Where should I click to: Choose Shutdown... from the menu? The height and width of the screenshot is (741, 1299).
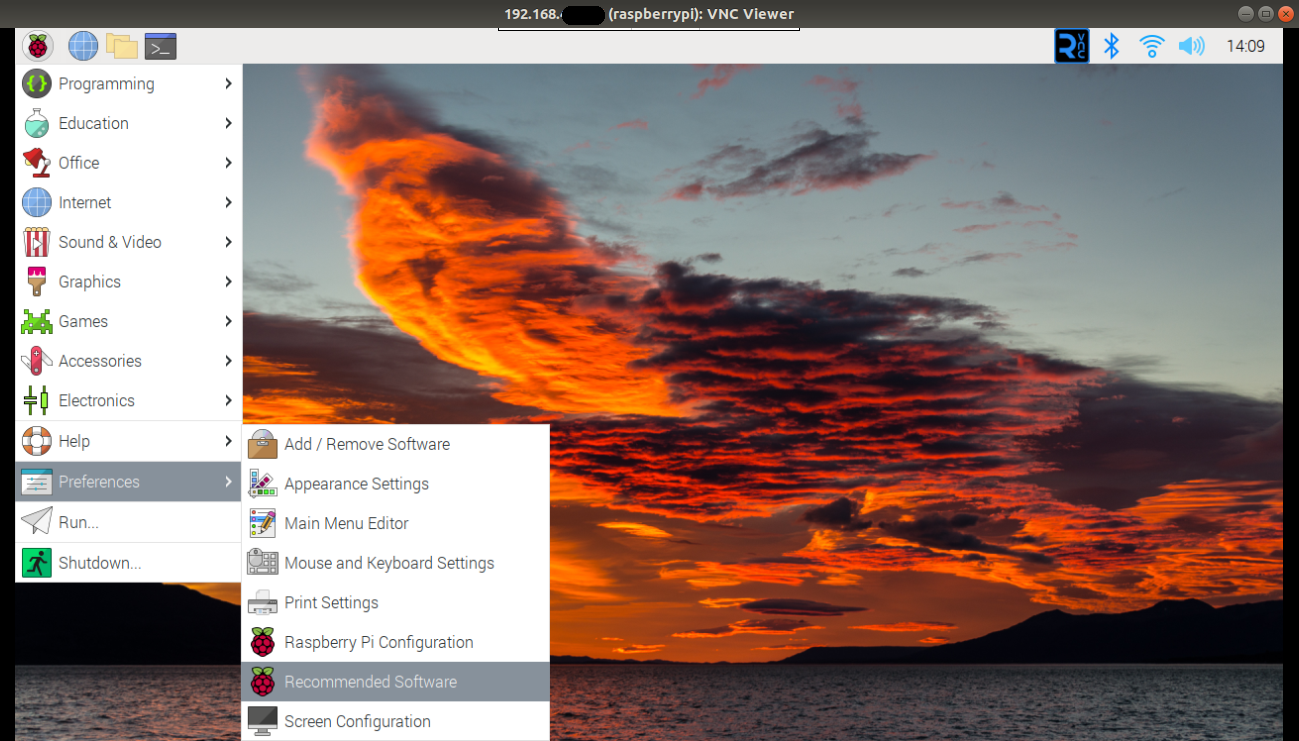pos(129,563)
